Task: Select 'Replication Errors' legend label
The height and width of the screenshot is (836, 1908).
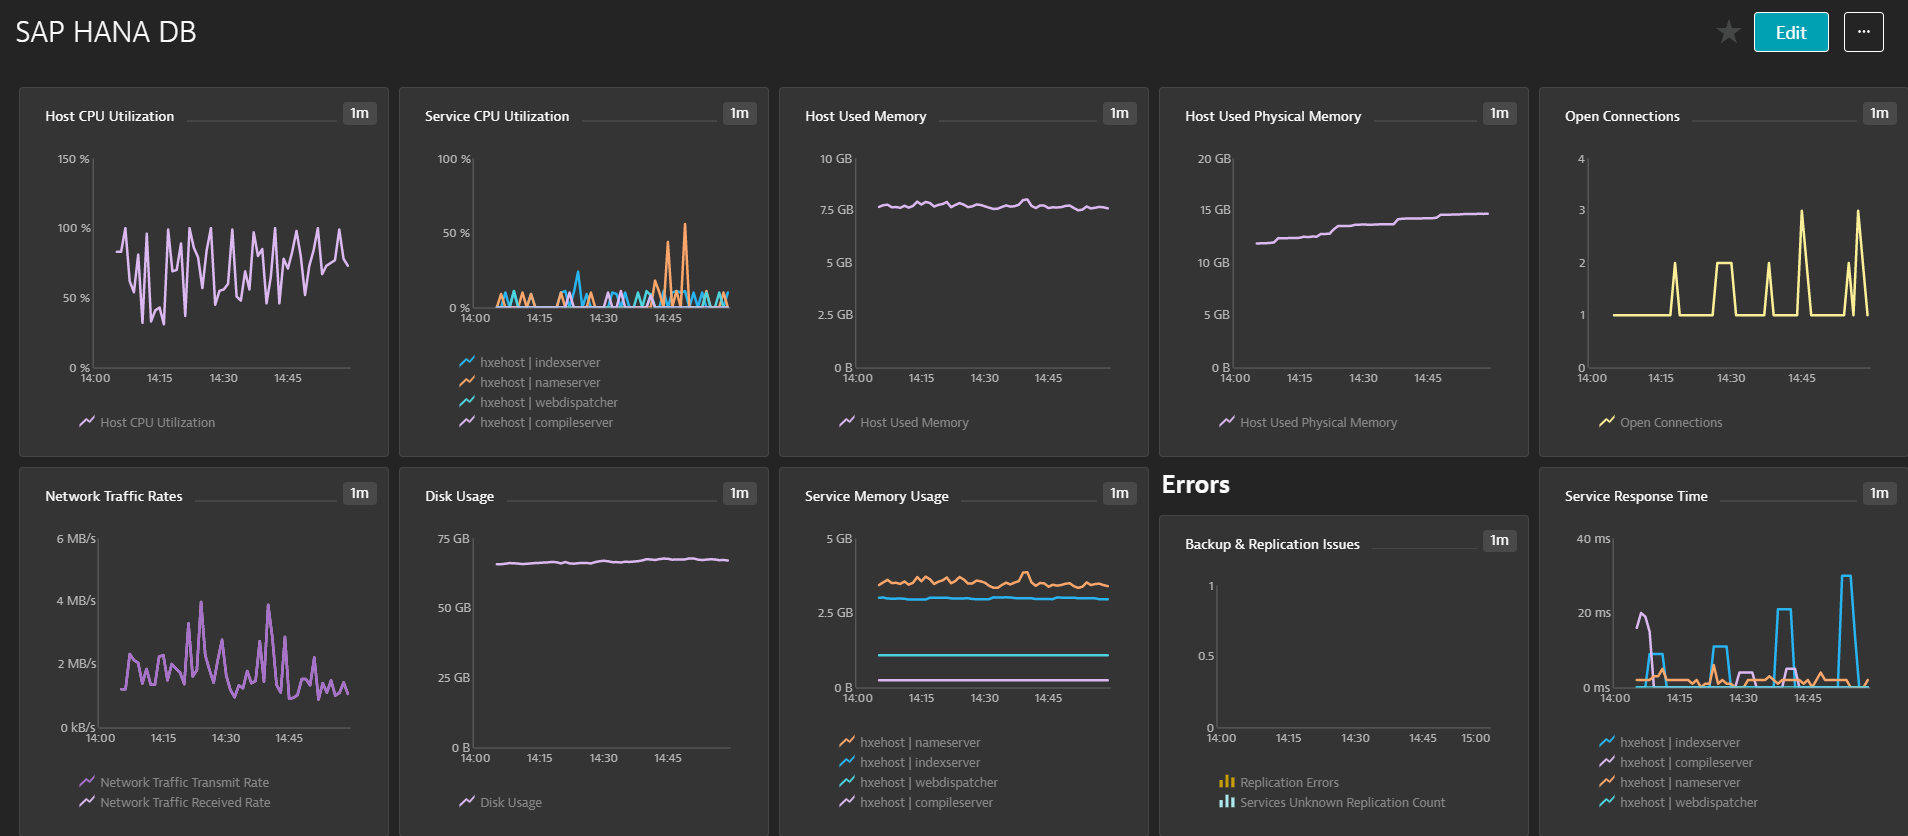Action: point(1289,783)
